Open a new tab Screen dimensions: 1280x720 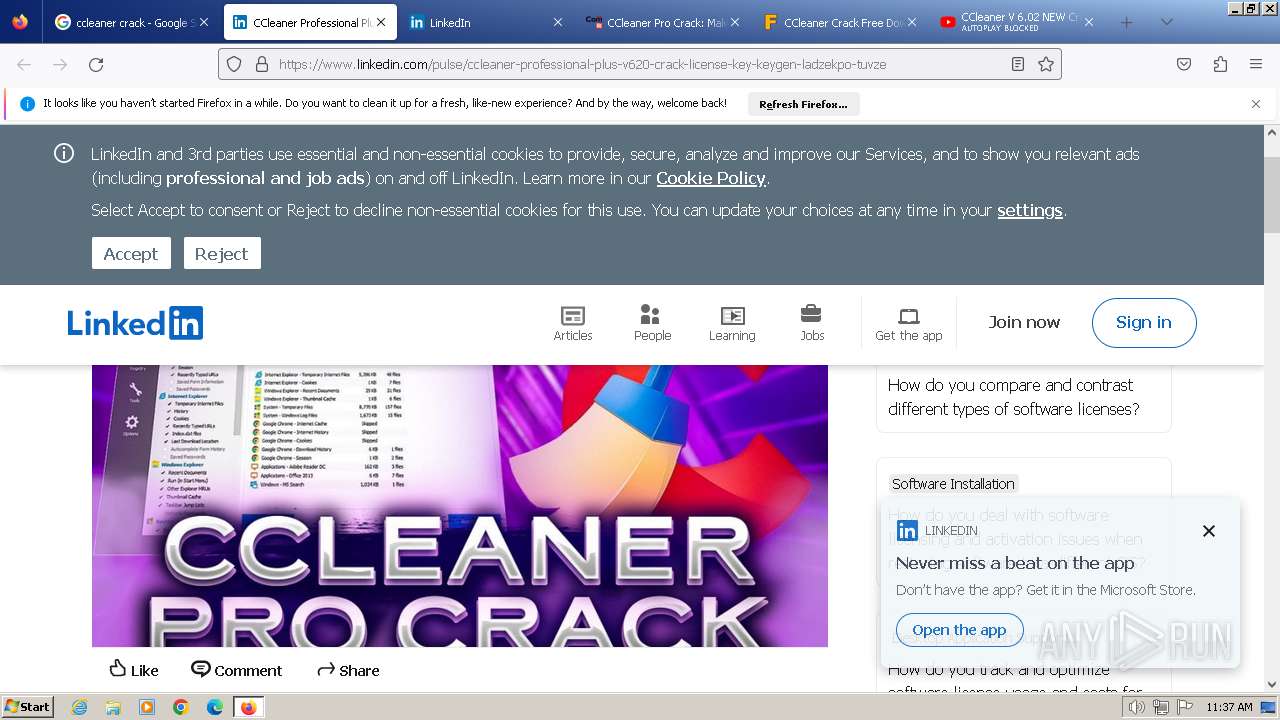pos(1127,22)
